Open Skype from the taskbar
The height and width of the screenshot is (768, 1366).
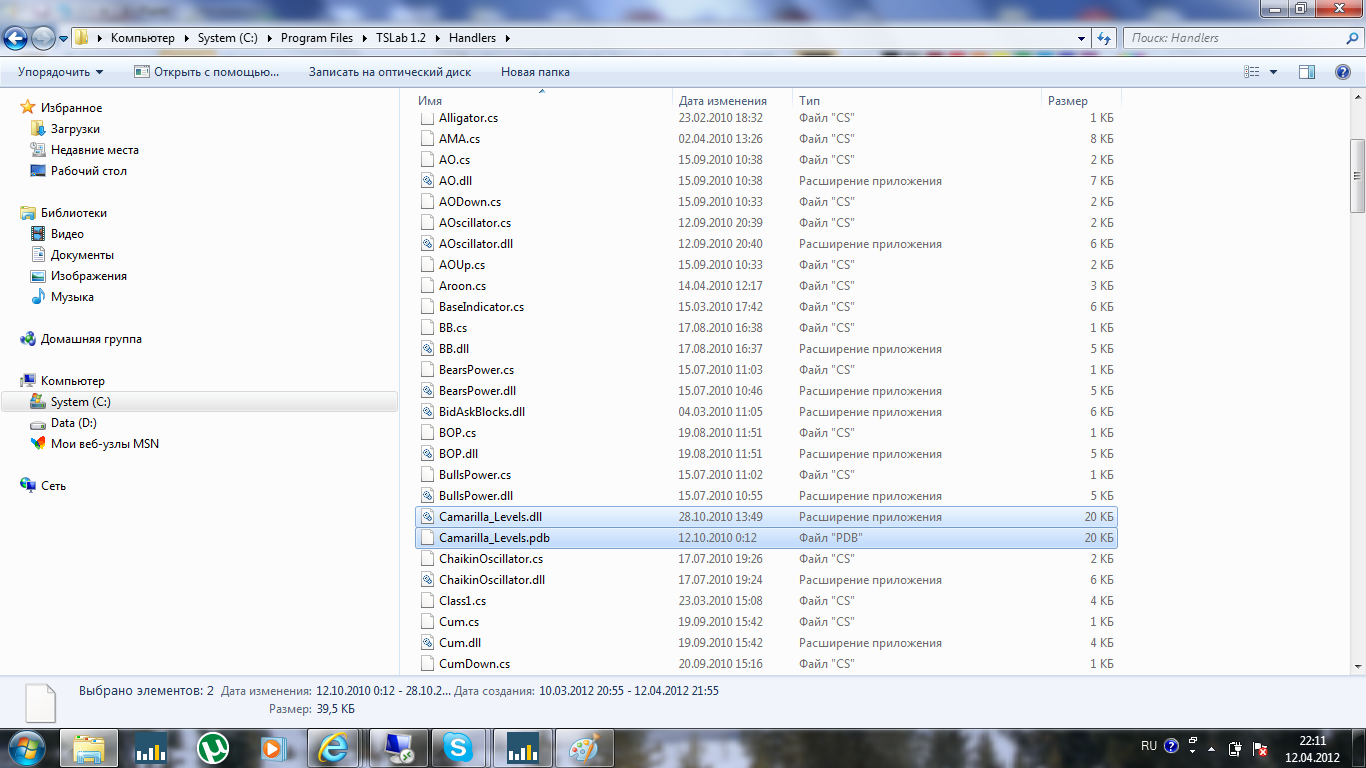point(459,747)
